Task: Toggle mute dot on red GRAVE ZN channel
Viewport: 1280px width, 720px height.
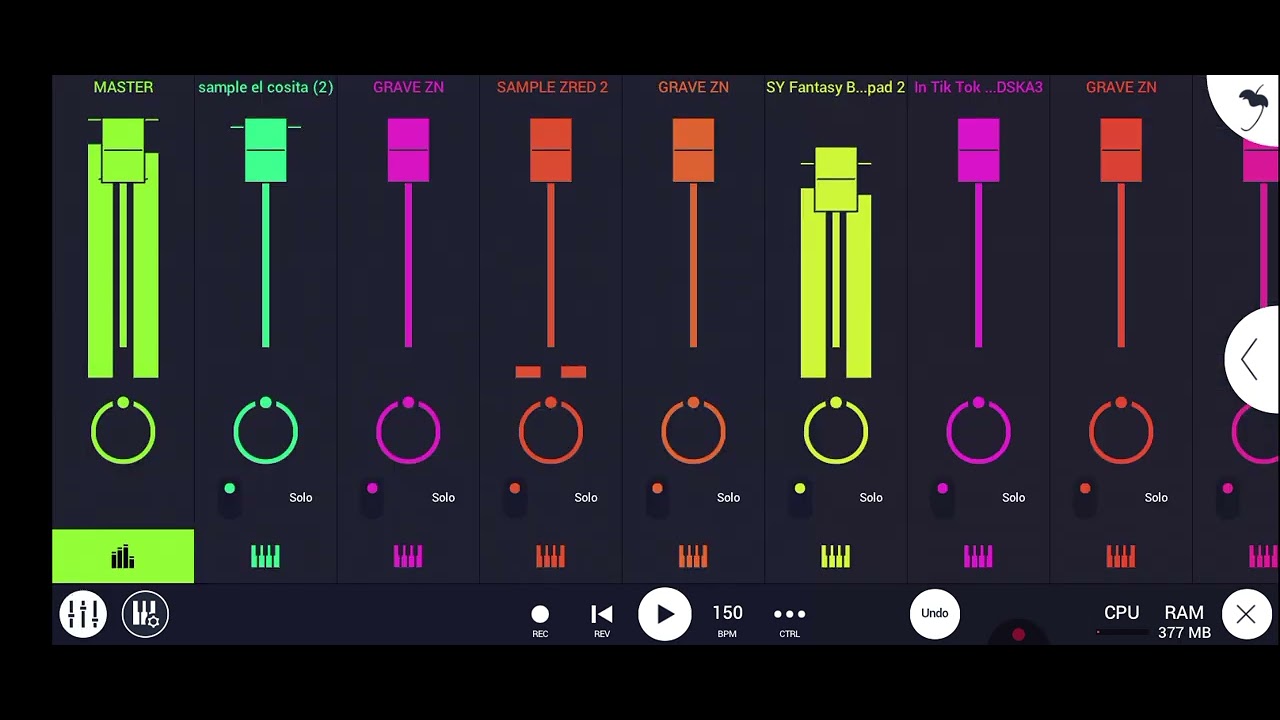Action: tap(1085, 489)
